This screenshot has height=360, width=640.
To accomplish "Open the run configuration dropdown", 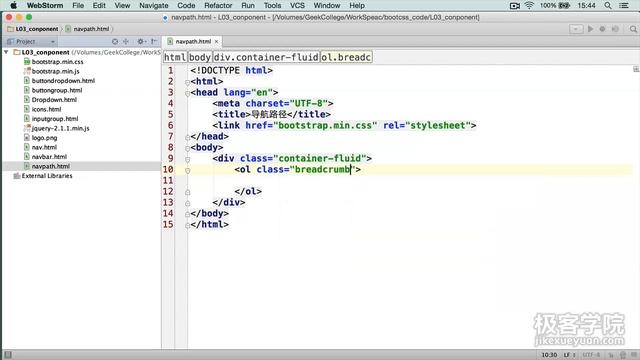I will coord(576,29).
